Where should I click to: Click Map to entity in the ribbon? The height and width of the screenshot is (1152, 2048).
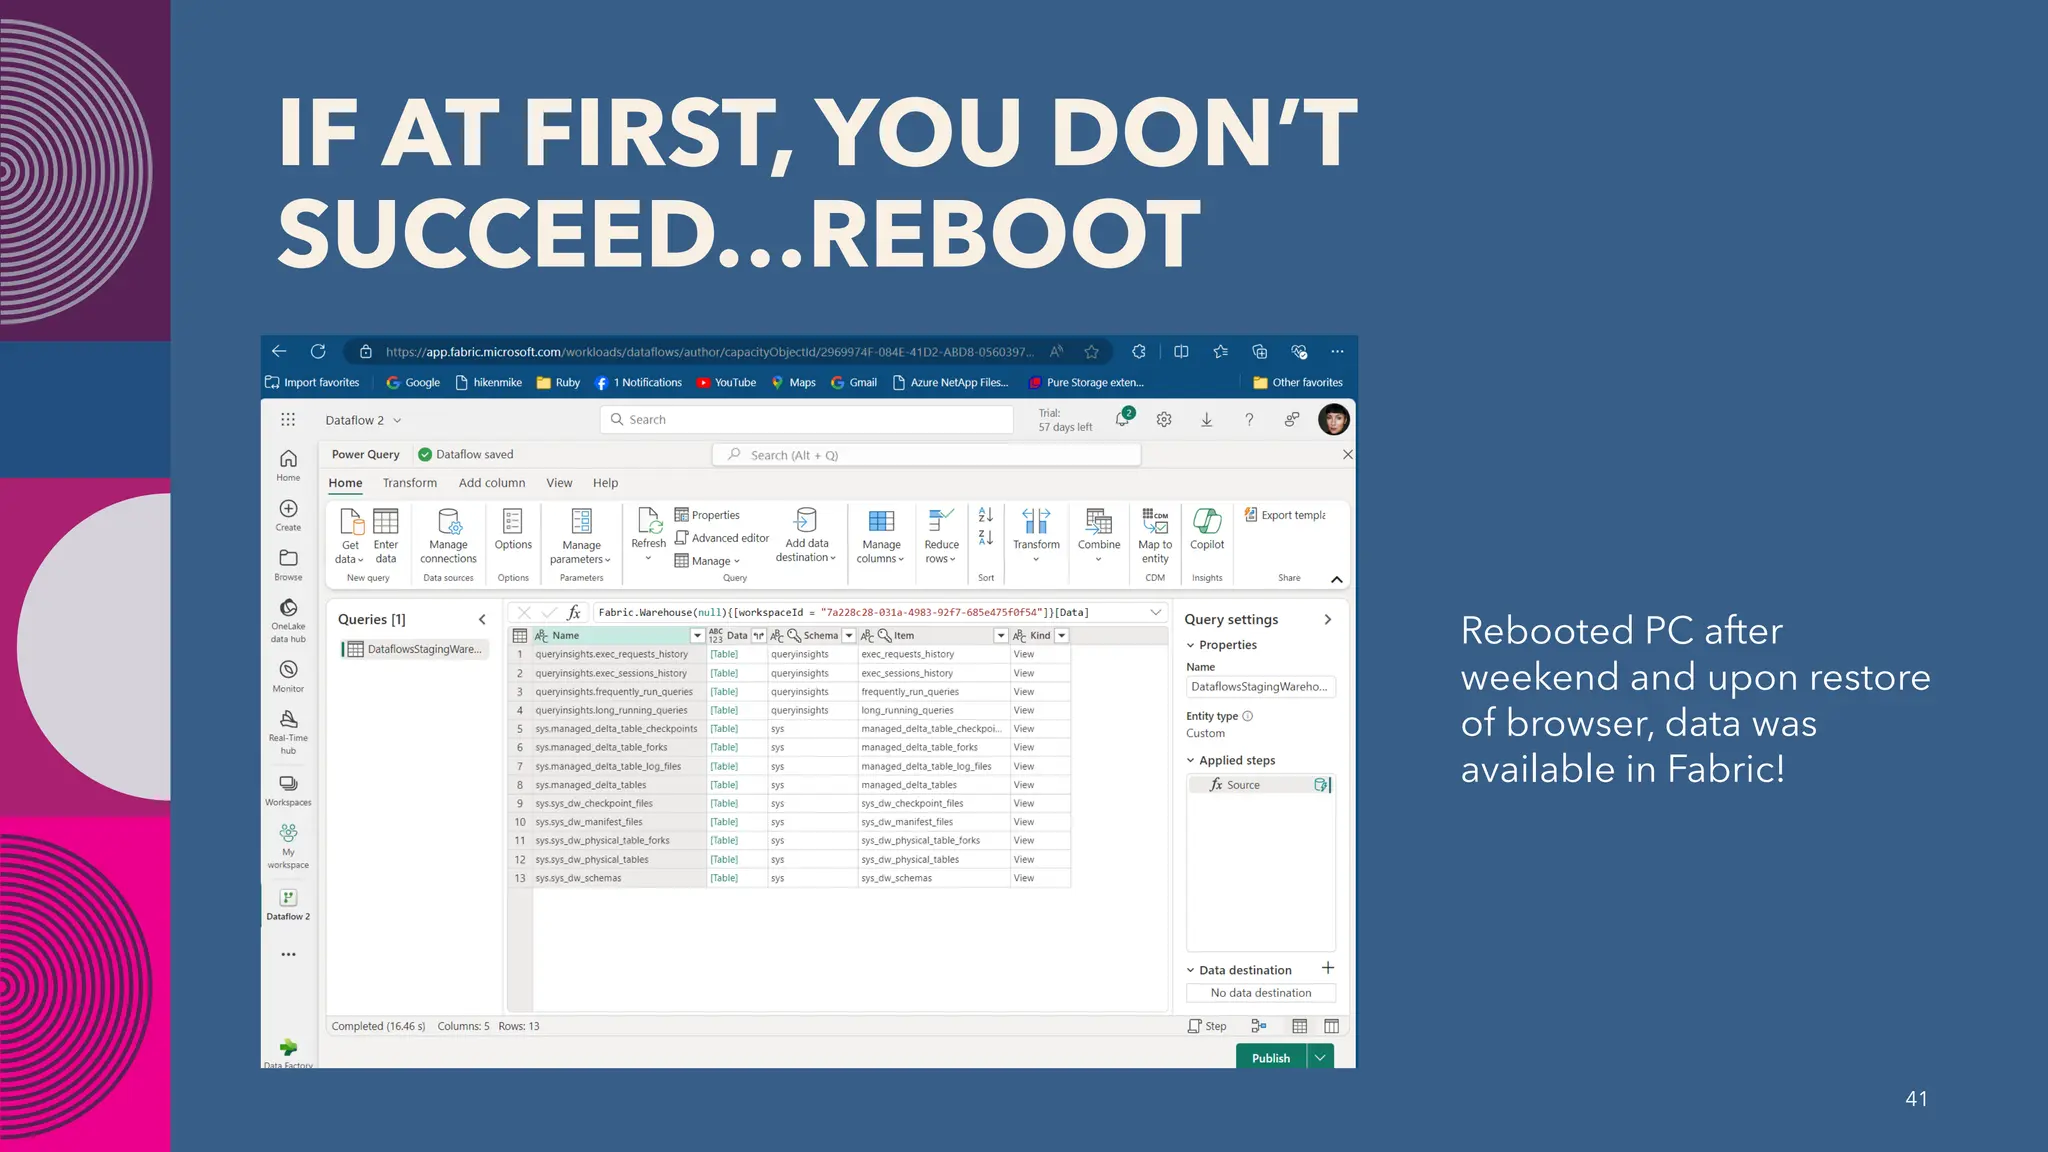click(x=1155, y=536)
